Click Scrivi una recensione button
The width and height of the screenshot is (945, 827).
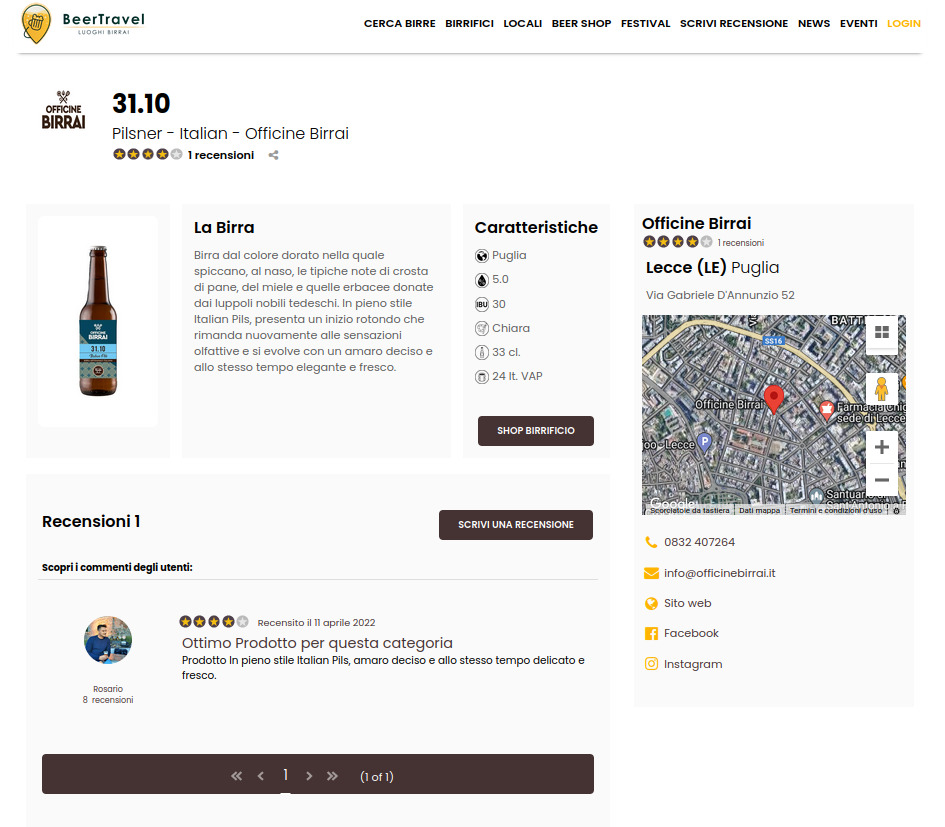(516, 525)
